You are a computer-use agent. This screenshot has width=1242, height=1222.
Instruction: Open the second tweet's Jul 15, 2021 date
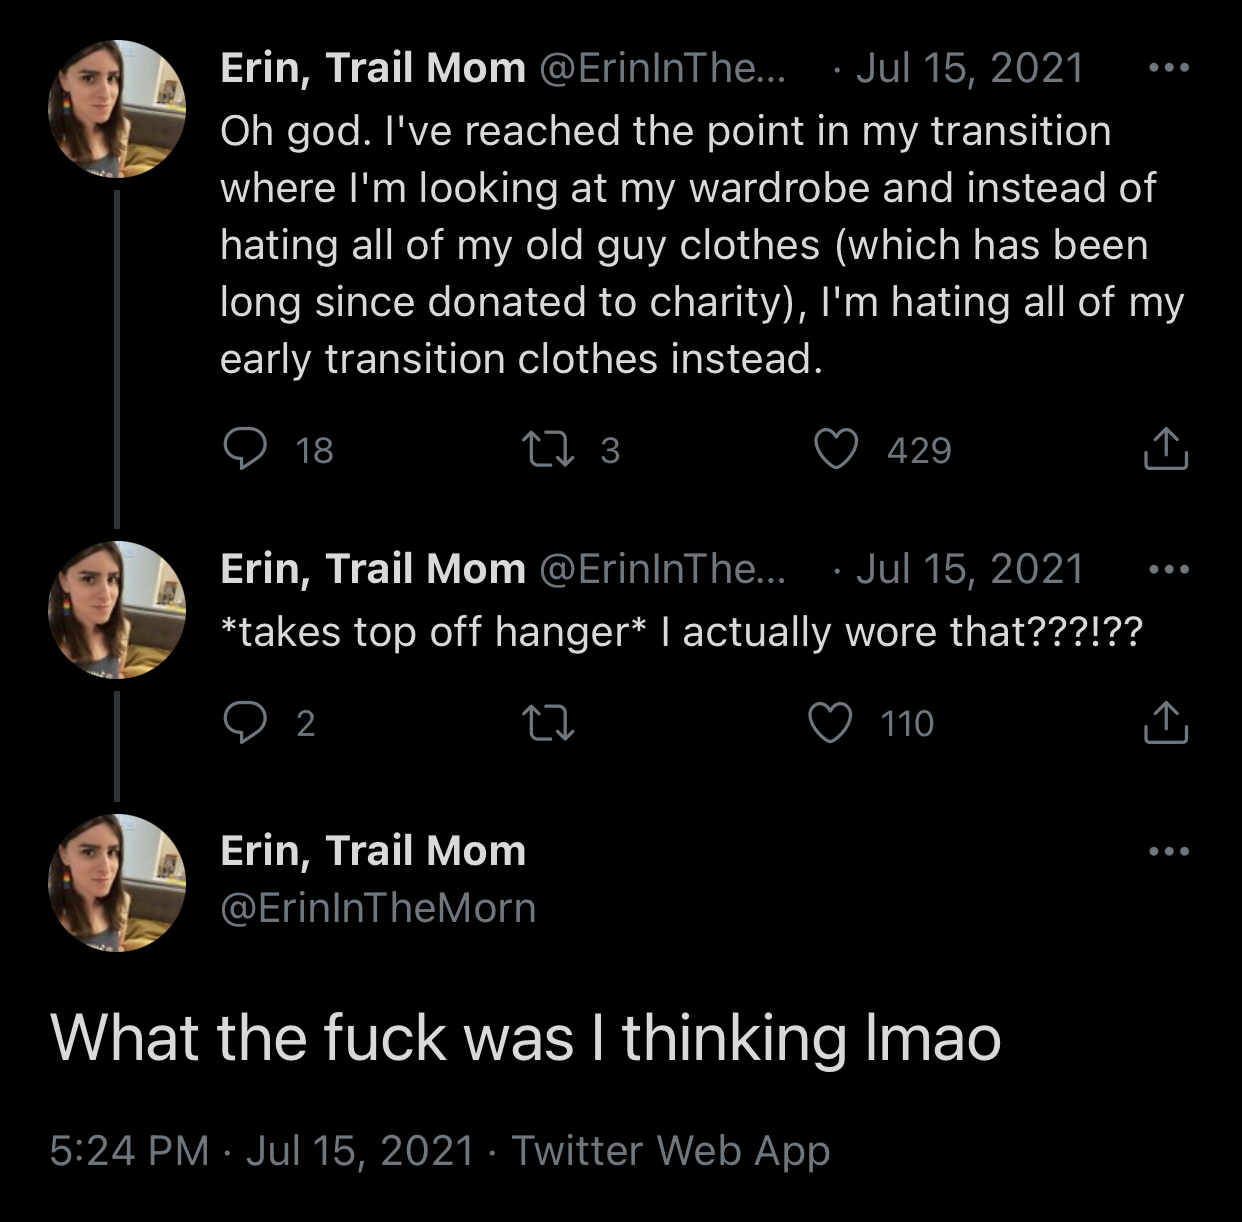point(969,569)
